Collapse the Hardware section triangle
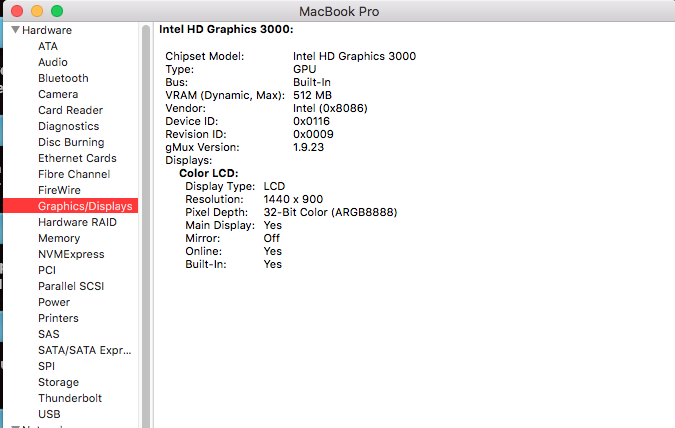Image resolution: width=675 pixels, height=428 pixels. tap(15, 30)
